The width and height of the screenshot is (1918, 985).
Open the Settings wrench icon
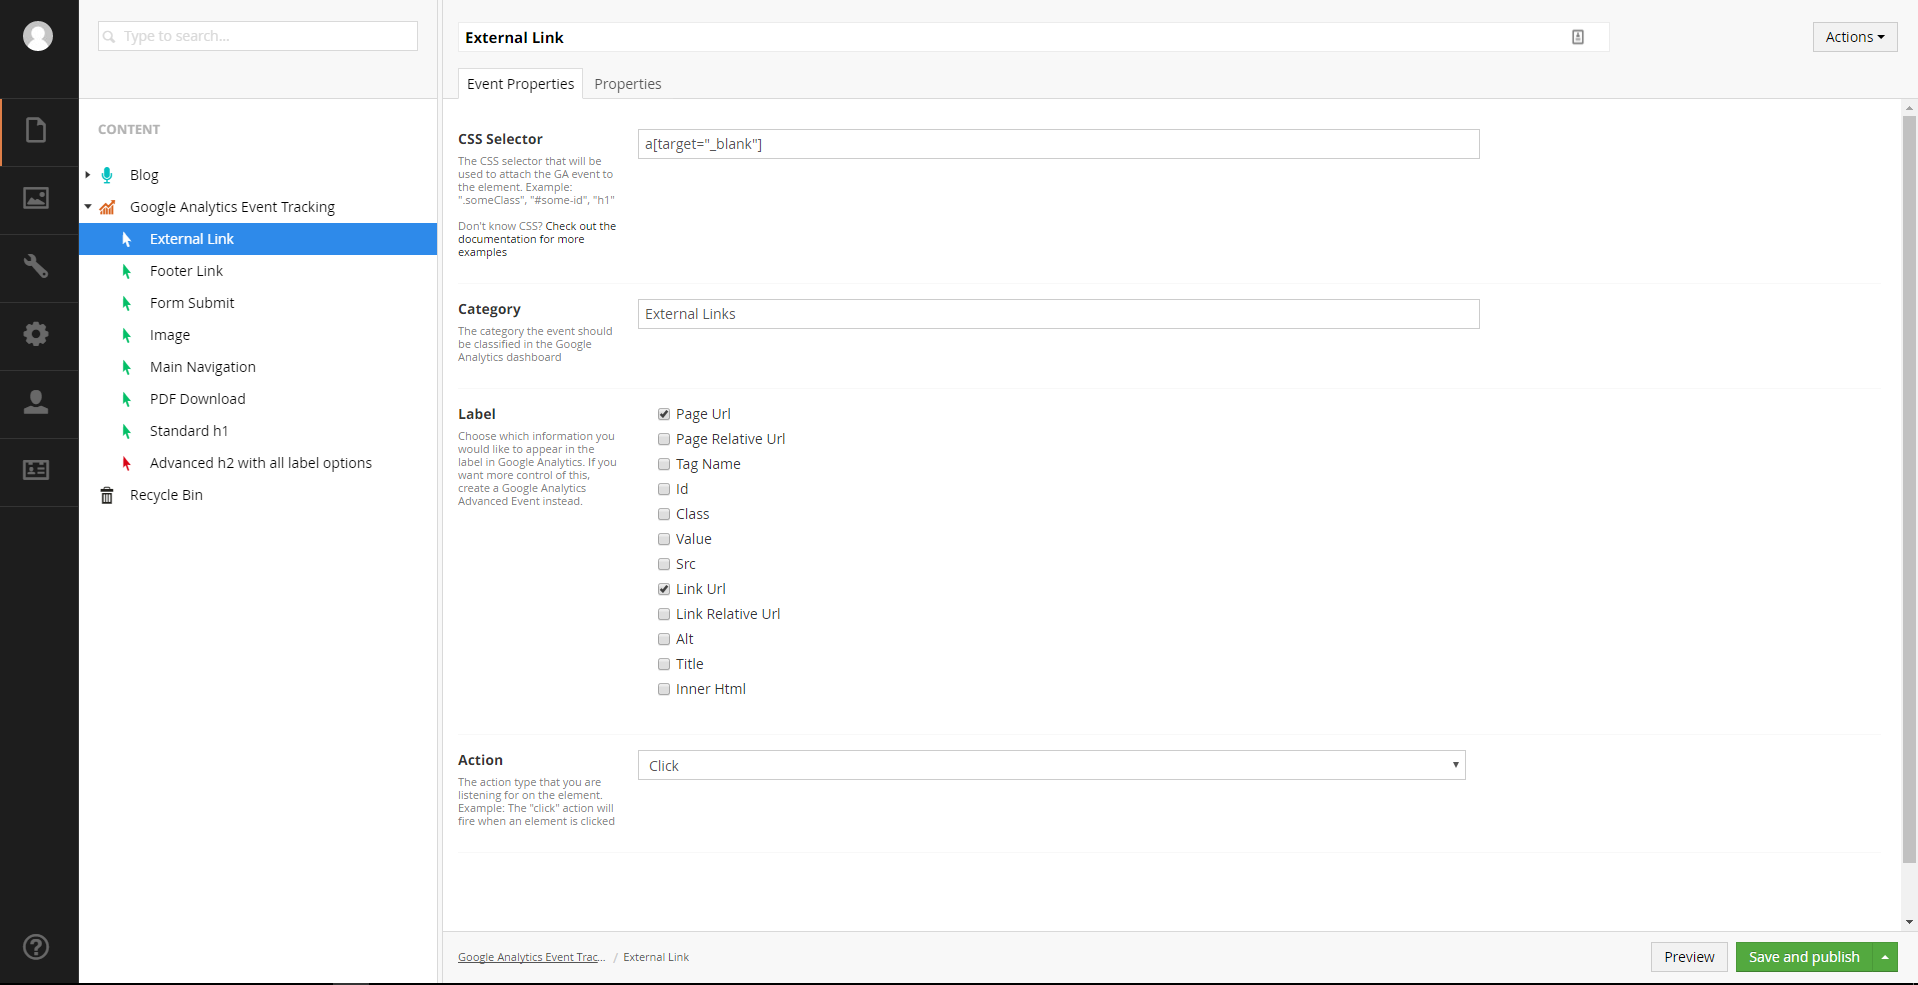pos(36,266)
